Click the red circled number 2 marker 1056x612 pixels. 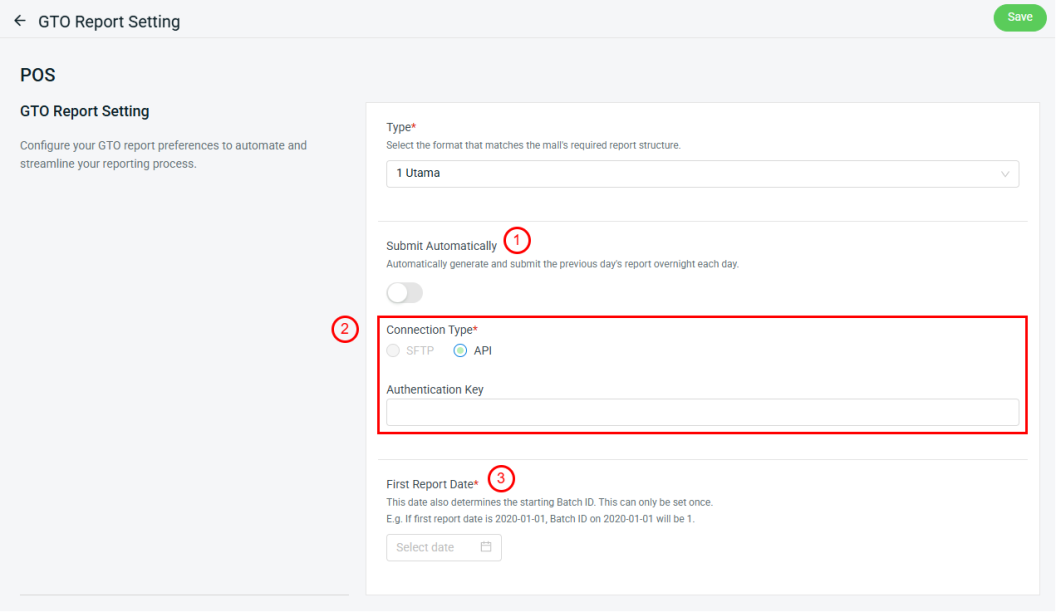[345, 330]
